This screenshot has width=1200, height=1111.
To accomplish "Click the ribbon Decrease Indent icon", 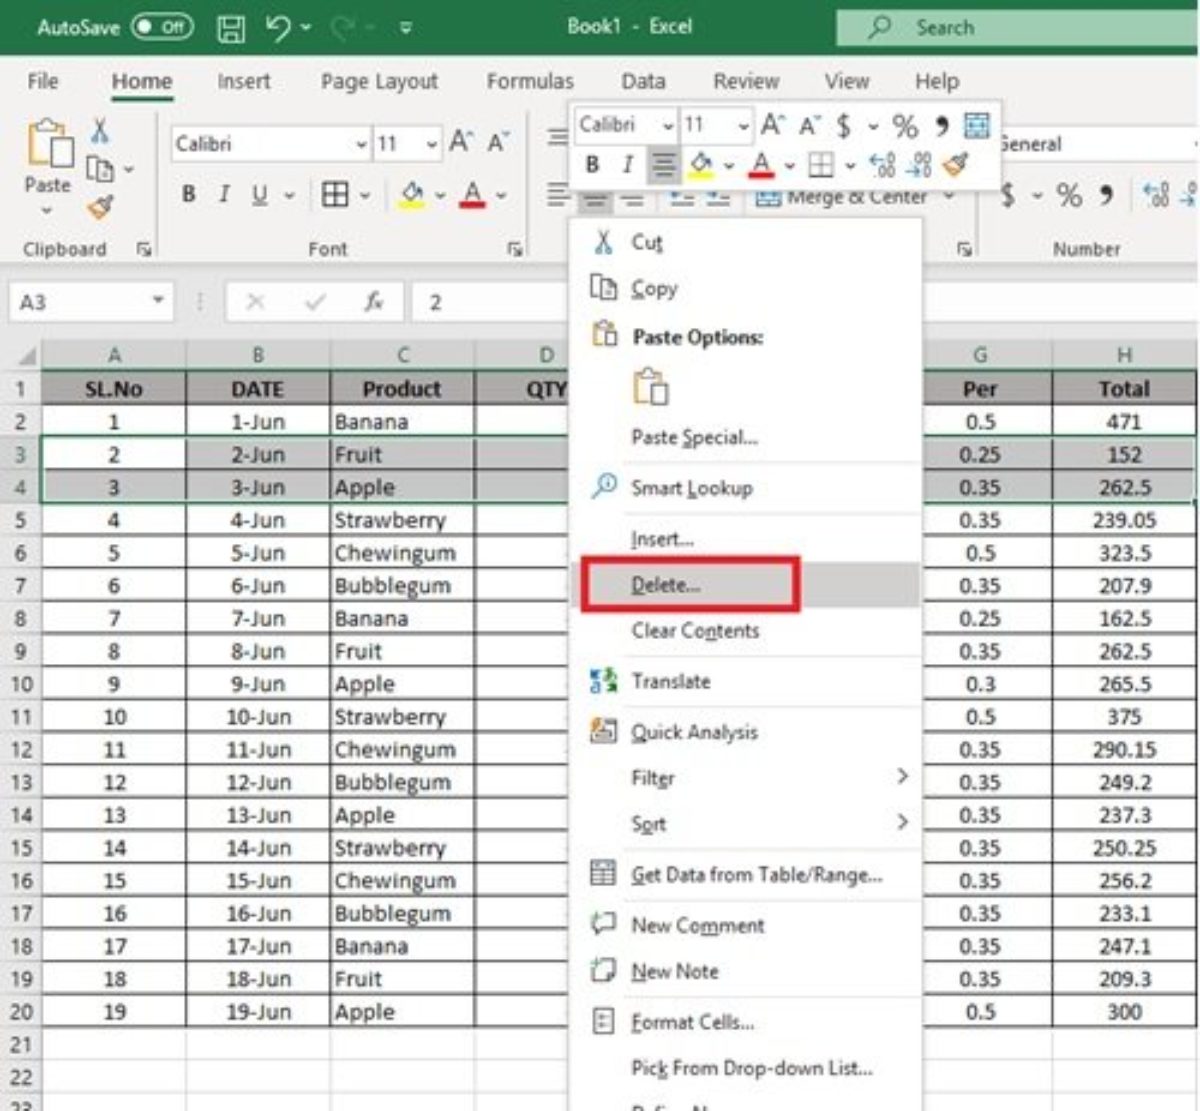I will pos(682,198).
